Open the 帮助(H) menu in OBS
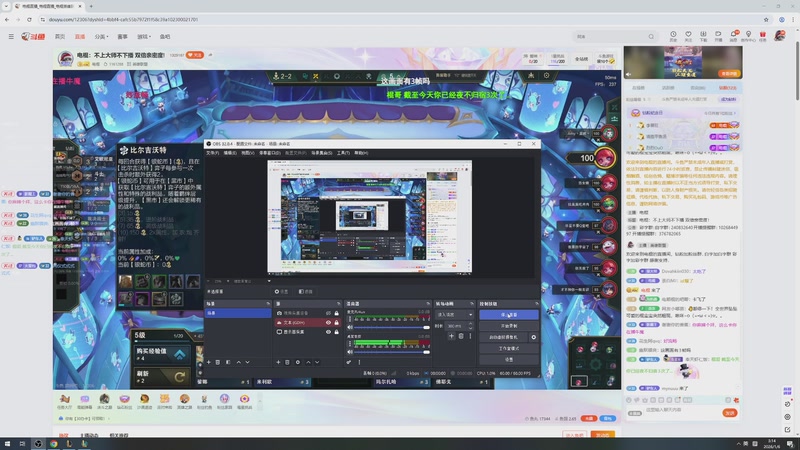 tap(361, 153)
